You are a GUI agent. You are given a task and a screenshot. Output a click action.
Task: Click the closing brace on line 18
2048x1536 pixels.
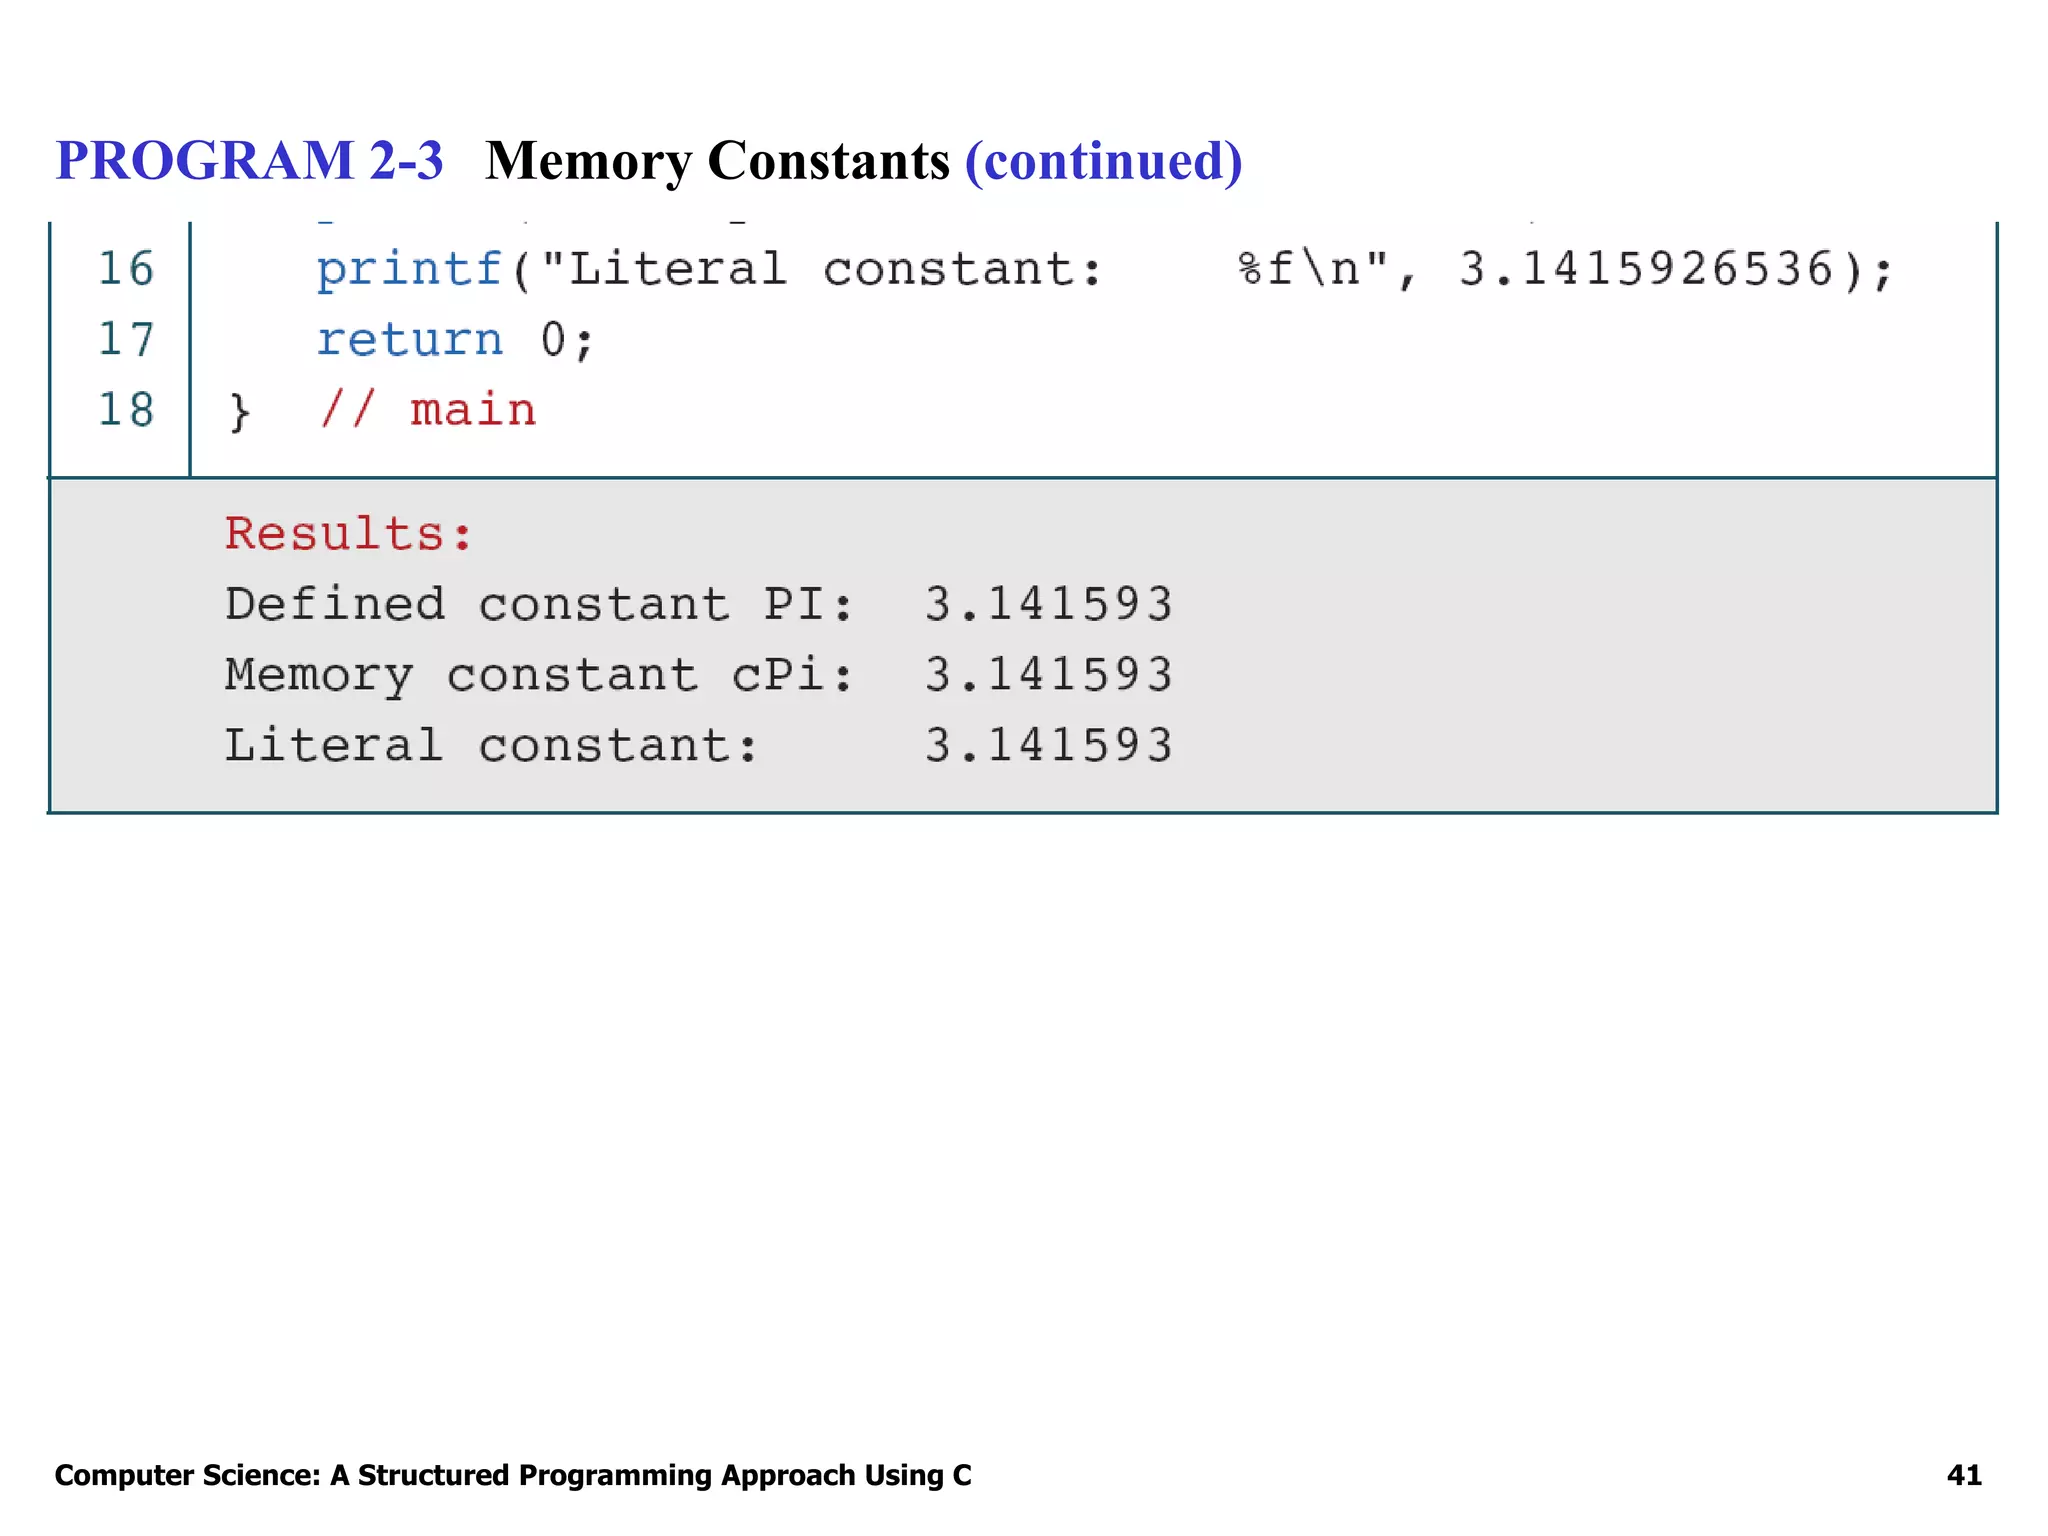point(239,412)
